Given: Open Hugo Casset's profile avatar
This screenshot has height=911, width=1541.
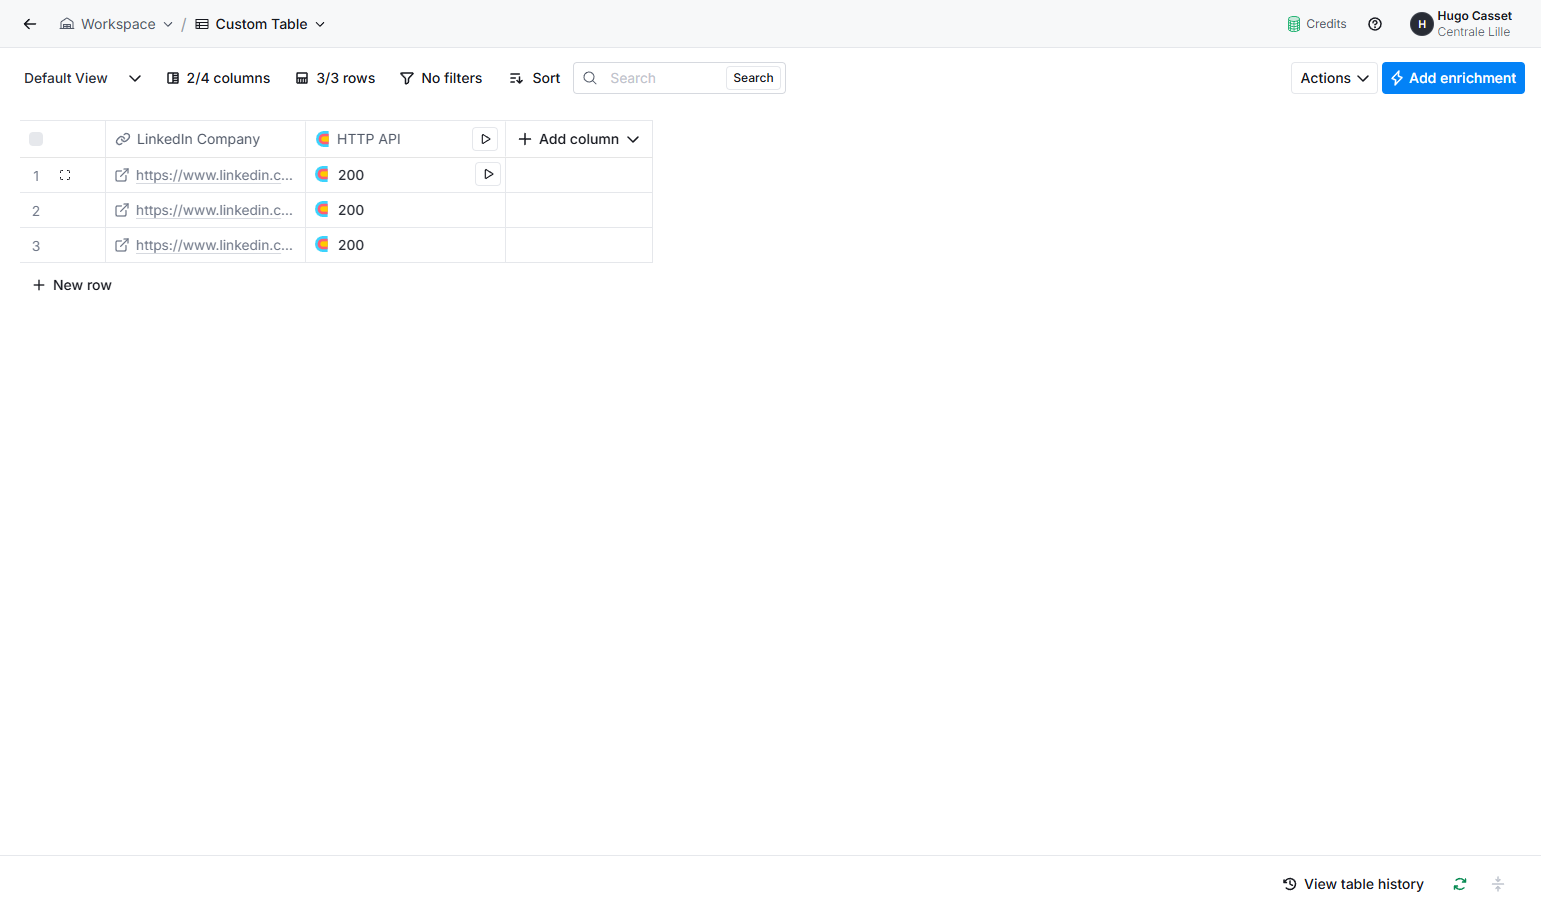Looking at the screenshot, I should pos(1421,24).
